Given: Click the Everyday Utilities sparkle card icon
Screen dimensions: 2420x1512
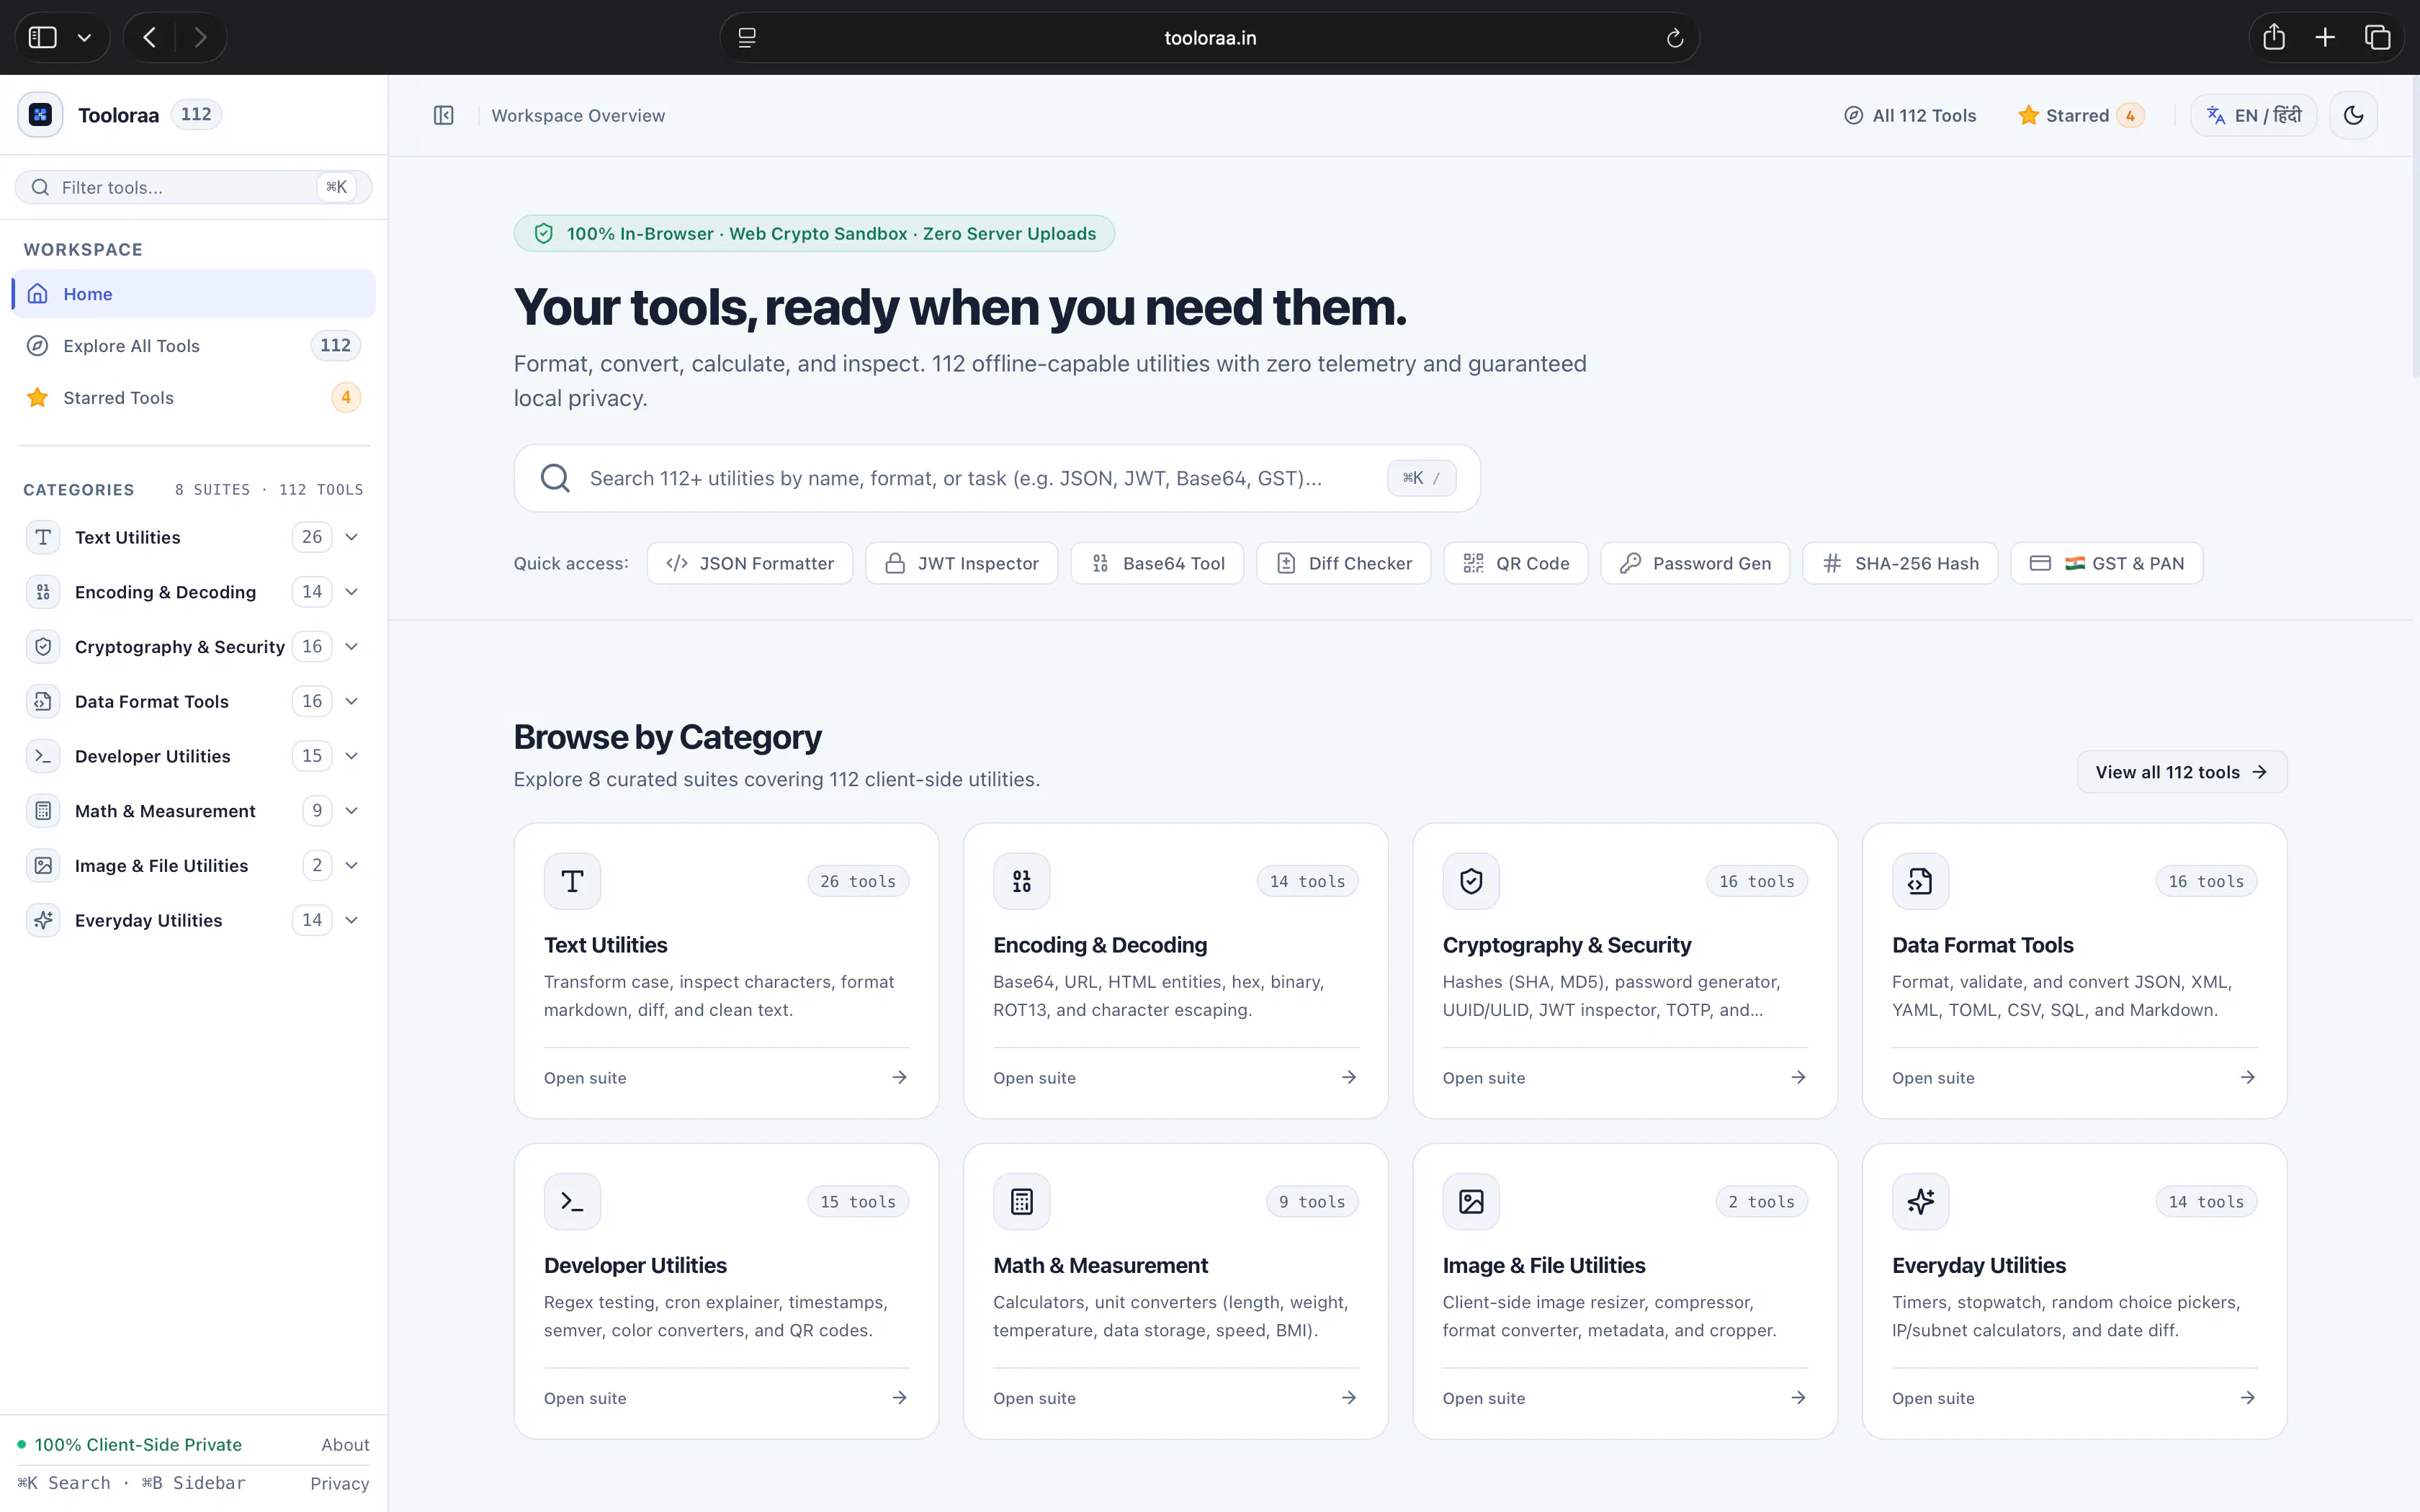Looking at the screenshot, I should (1920, 1201).
